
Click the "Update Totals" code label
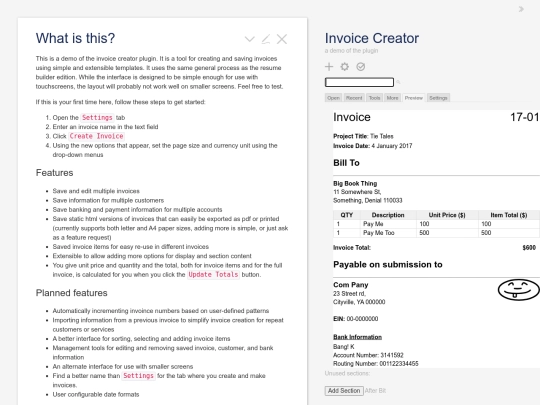[213, 274]
